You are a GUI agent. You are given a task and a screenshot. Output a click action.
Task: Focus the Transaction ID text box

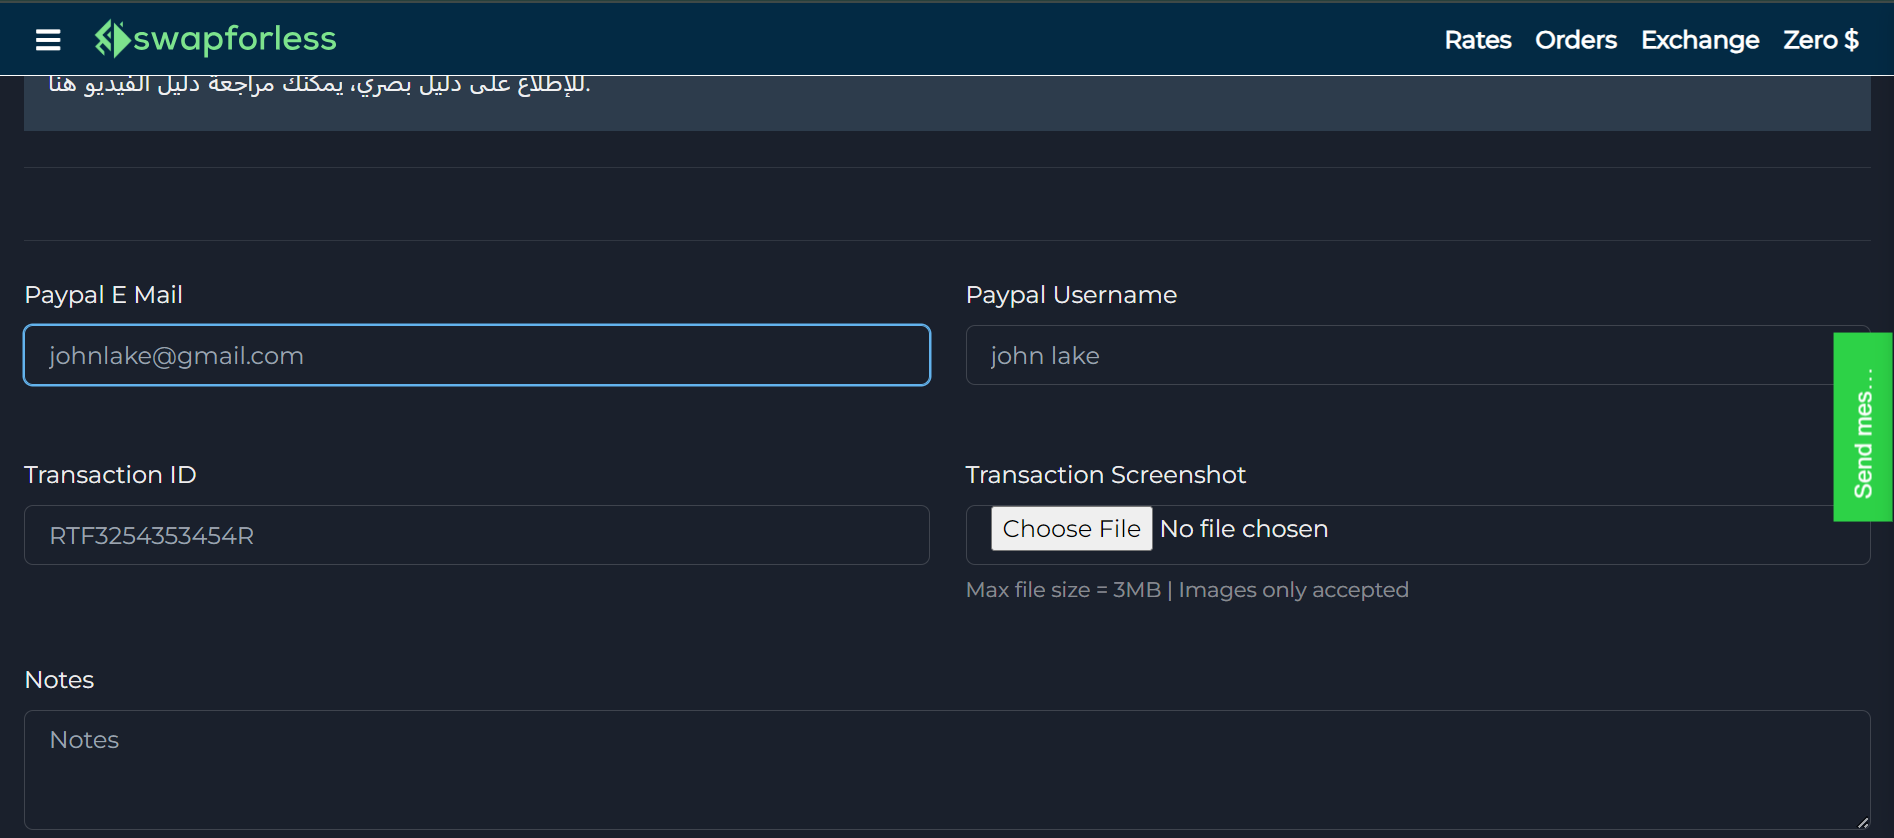(x=476, y=535)
